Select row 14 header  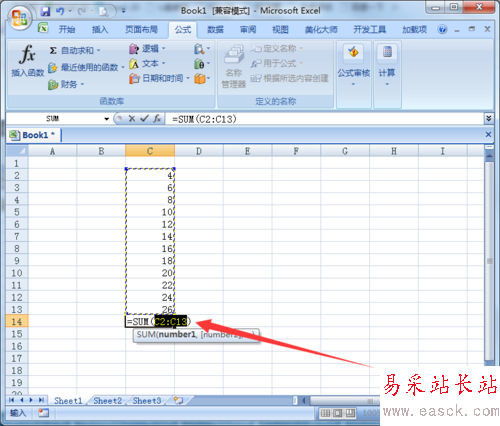(17, 322)
